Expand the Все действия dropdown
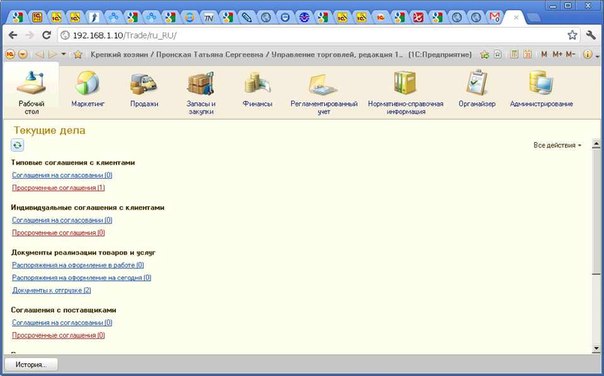604x376 pixels. [557, 145]
